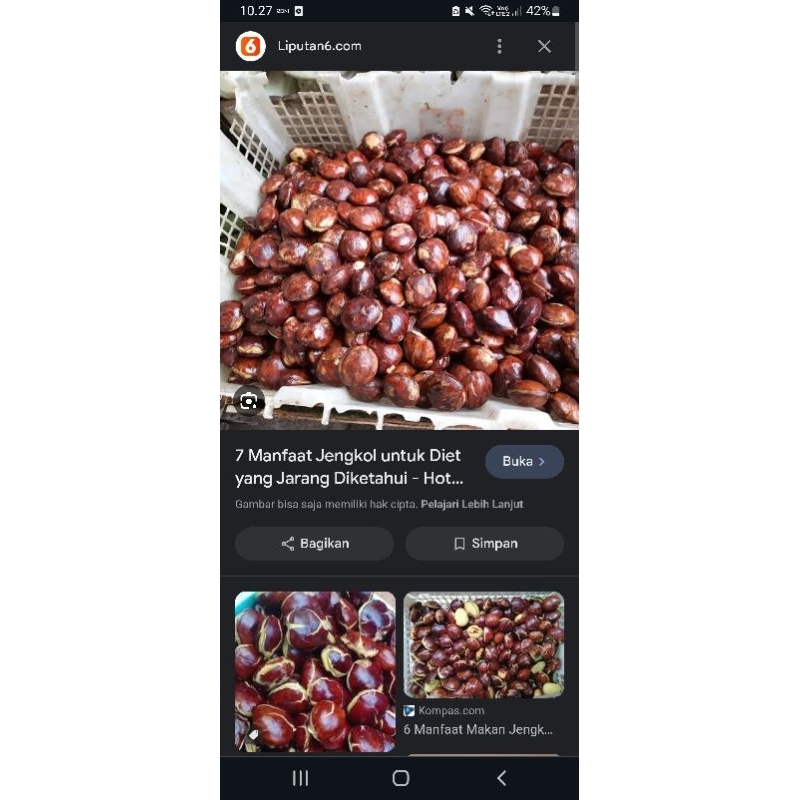Screen dimensions: 800x800
Task: Open Android recent apps
Action: (300, 778)
